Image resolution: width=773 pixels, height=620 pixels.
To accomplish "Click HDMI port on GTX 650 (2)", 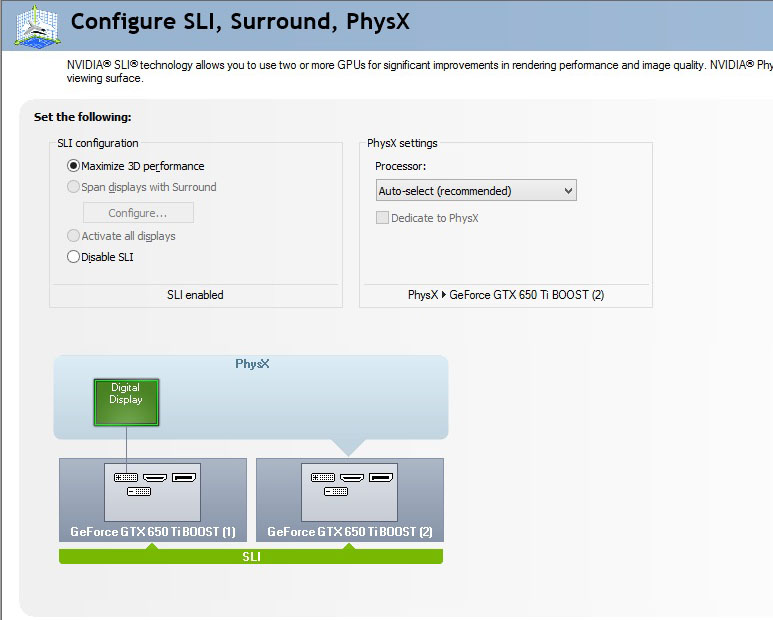I will 351,478.
